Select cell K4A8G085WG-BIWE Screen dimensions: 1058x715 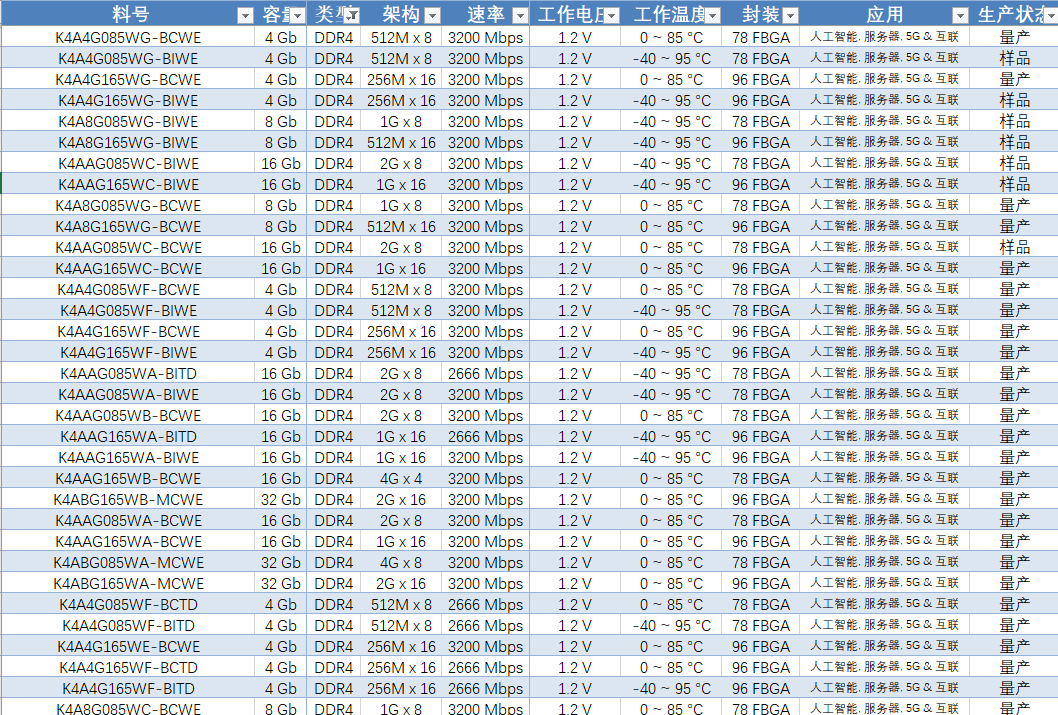click(128, 121)
